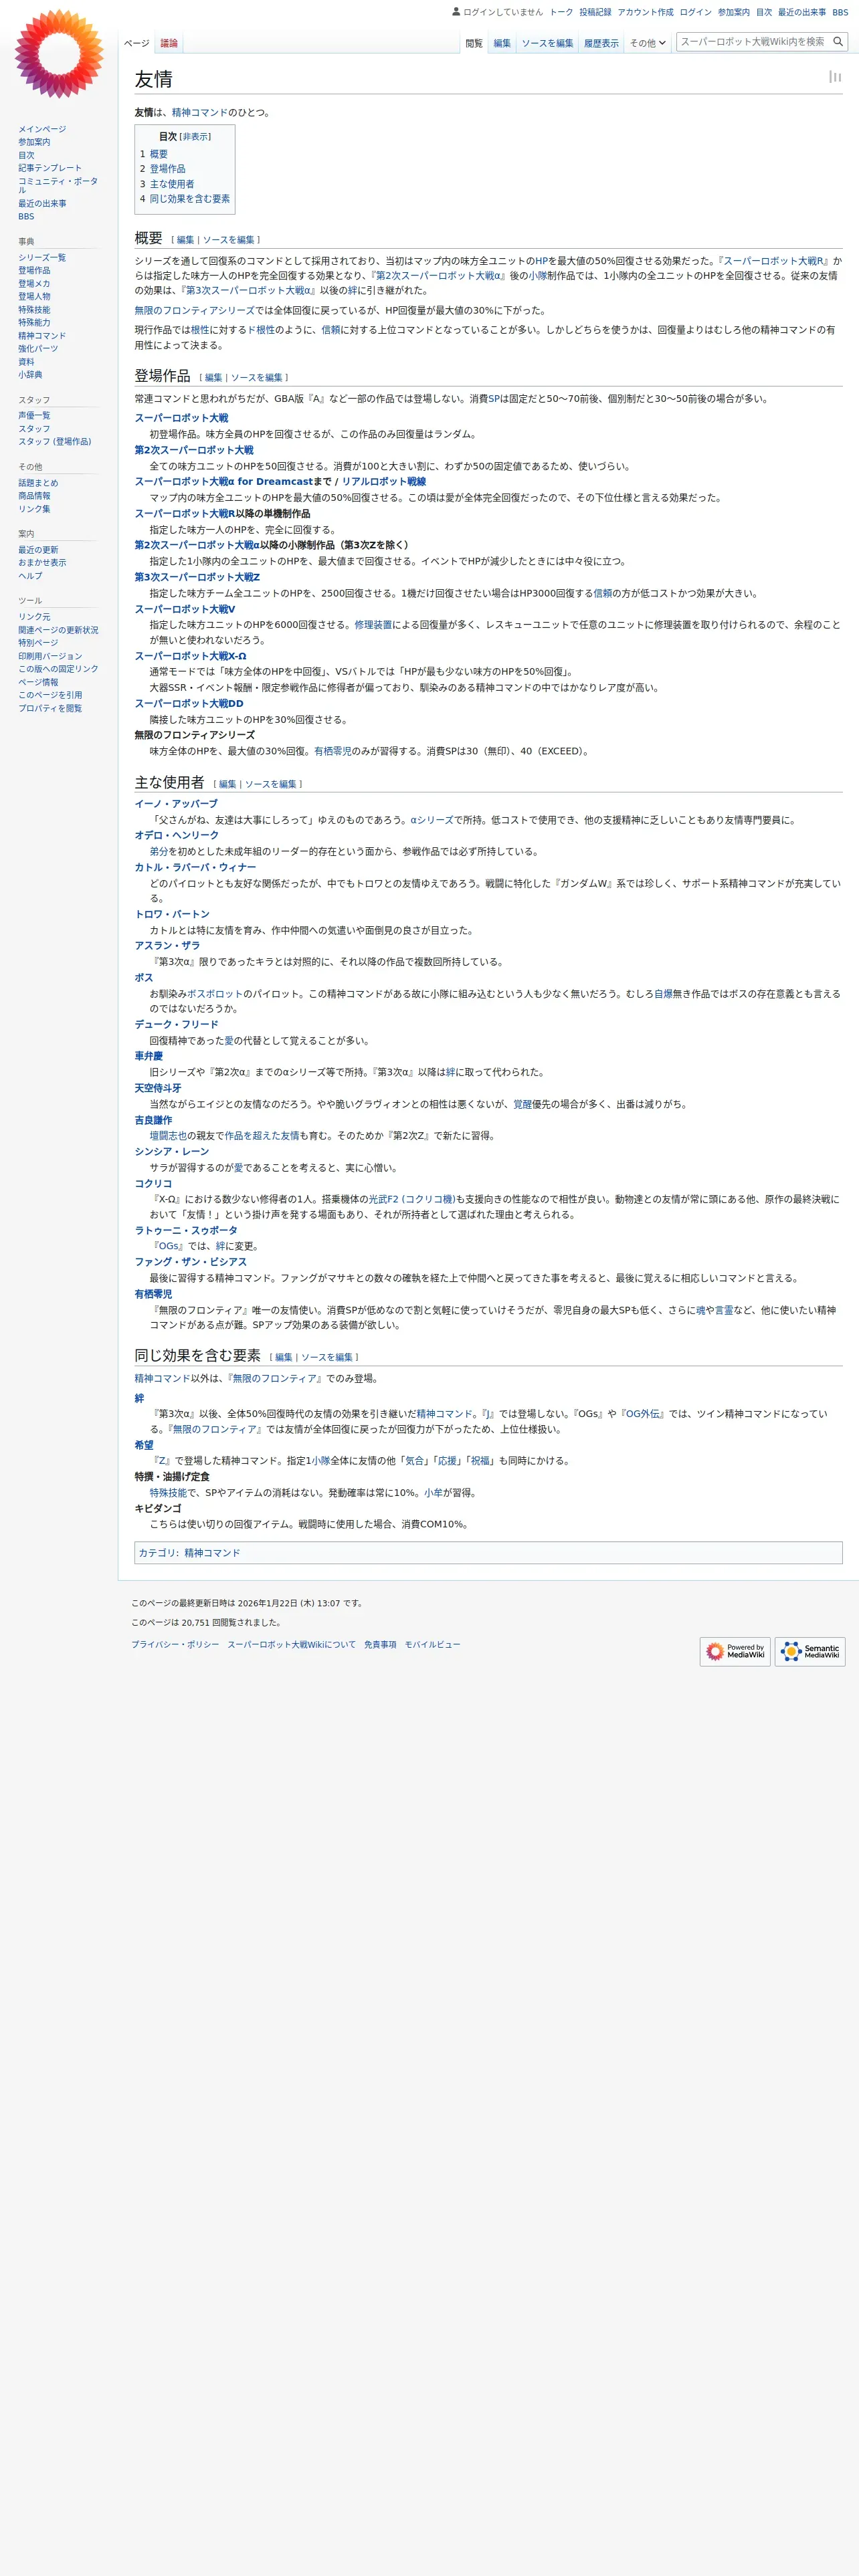Open プライバシー・ポリシー footer link
The image size is (859, 2576).
(175, 1645)
